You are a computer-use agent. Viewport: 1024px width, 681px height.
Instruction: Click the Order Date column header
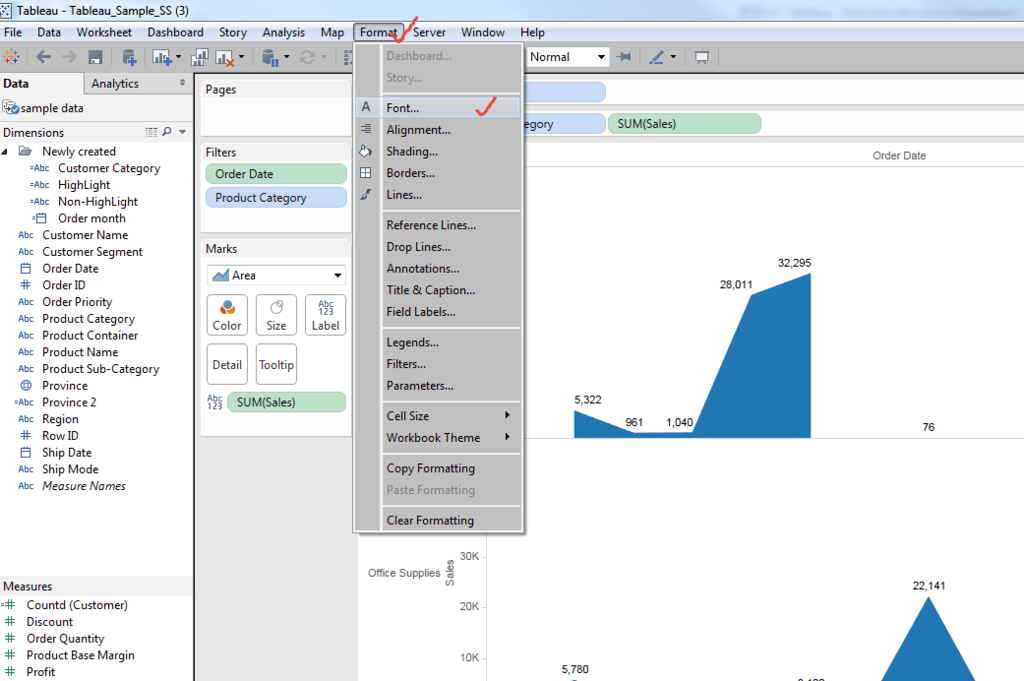point(899,155)
